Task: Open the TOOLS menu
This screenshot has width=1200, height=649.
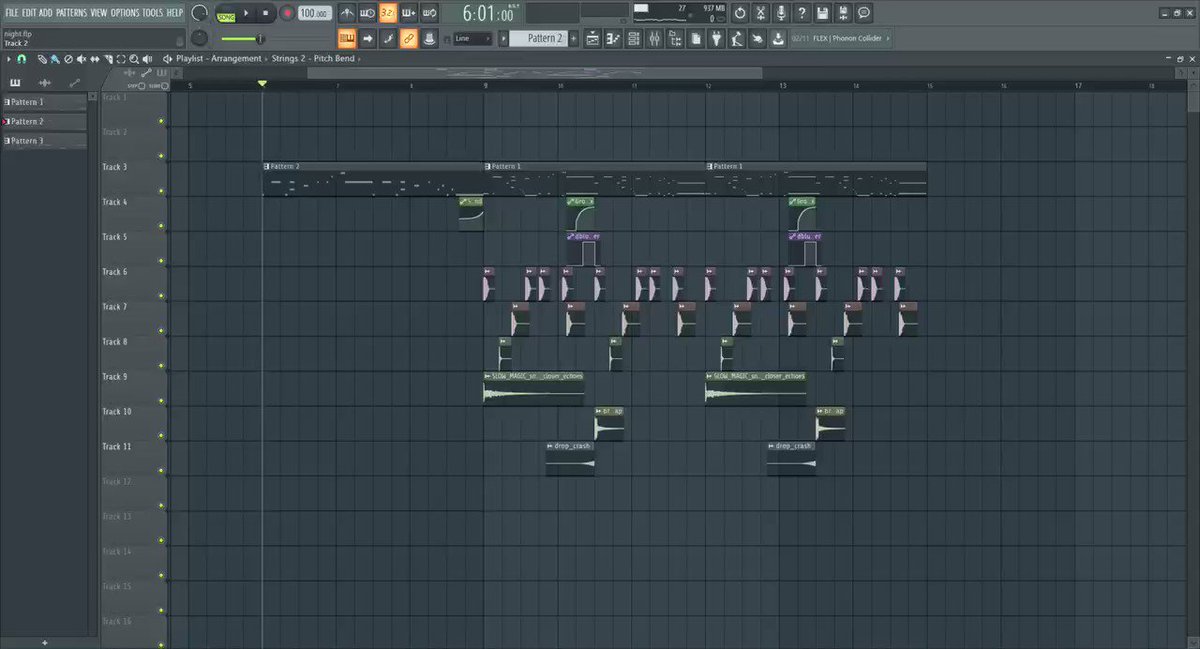Action: pos(152,12)
